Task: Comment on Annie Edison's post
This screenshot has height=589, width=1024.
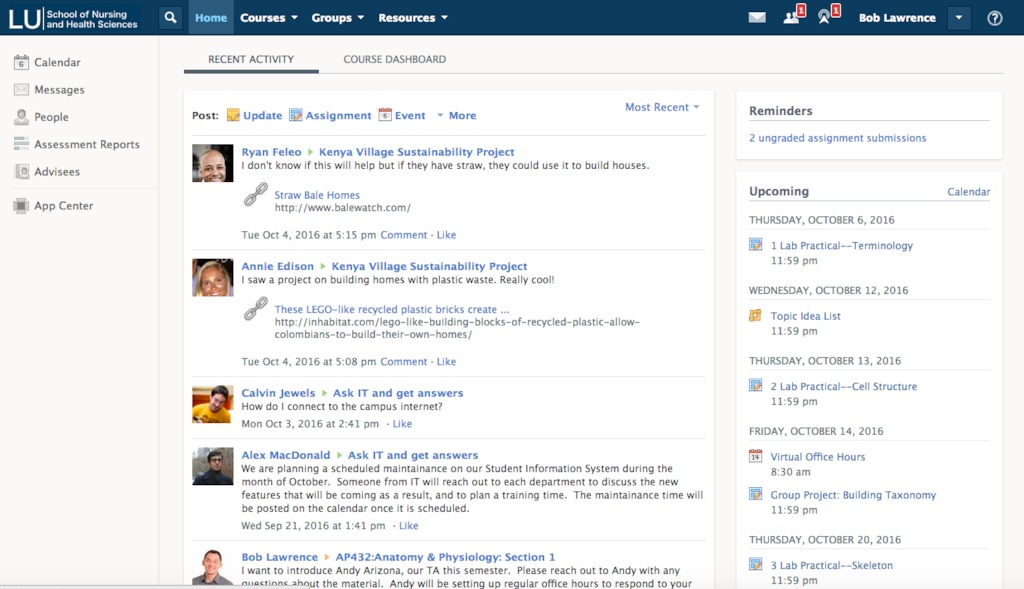Action: pos(404,362)
